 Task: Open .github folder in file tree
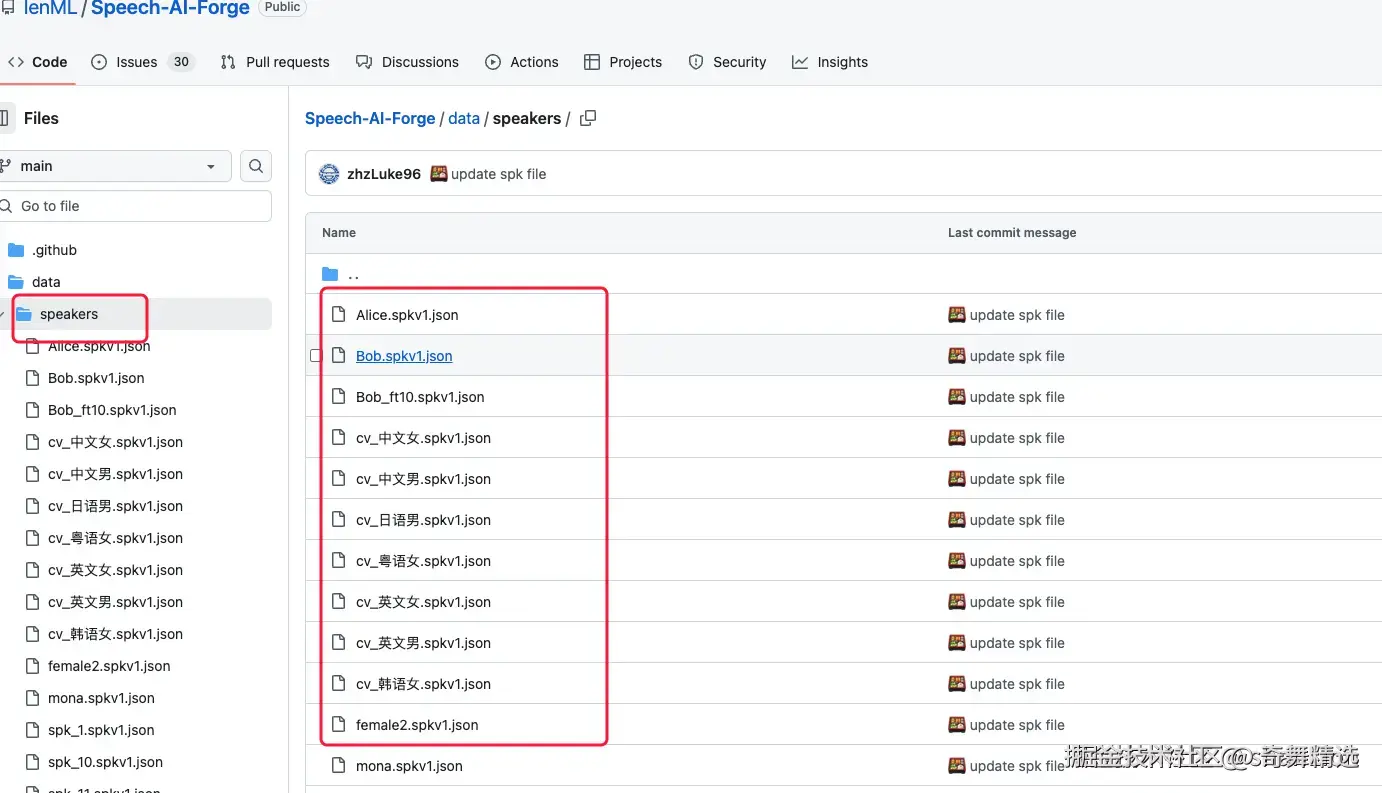point(54,250)
